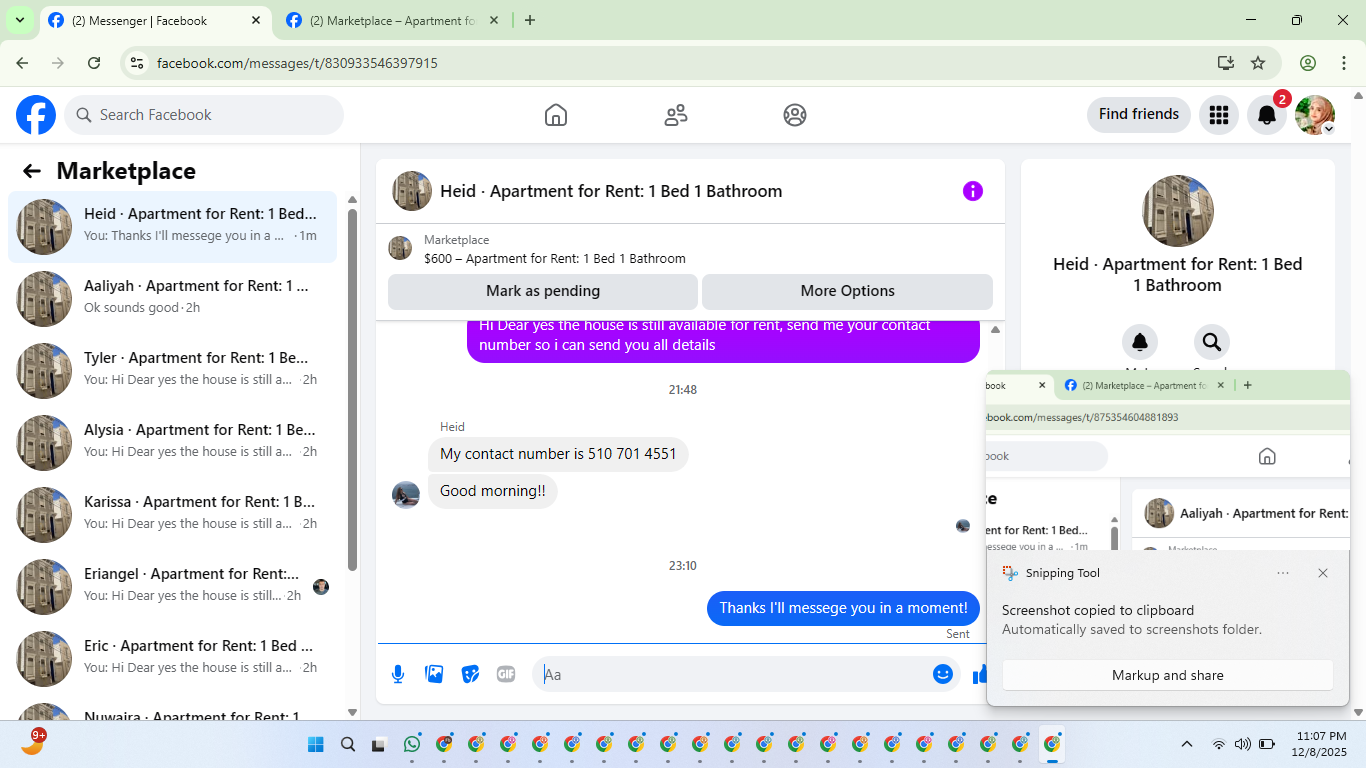Close the Messenger | Facebook tab

257,20
